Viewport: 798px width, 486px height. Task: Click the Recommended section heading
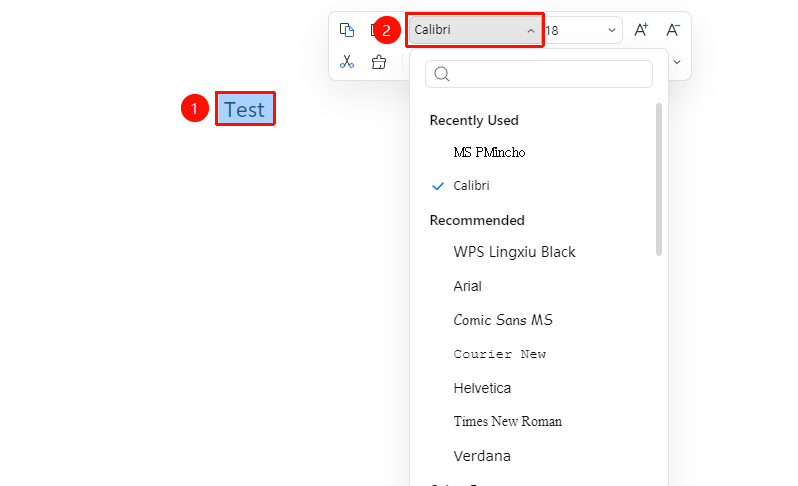pos(477,220)
